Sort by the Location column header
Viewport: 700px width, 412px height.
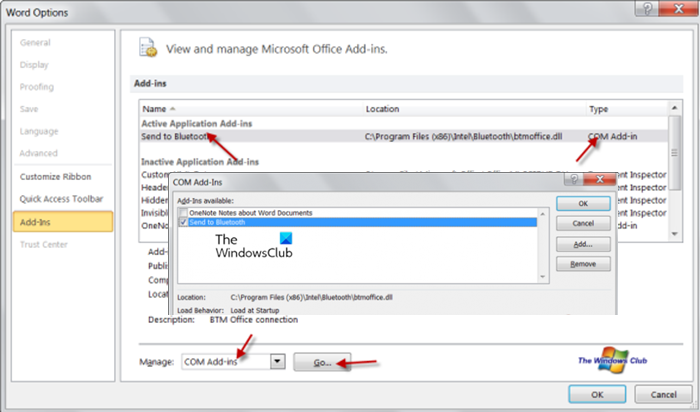pos(382,109)
